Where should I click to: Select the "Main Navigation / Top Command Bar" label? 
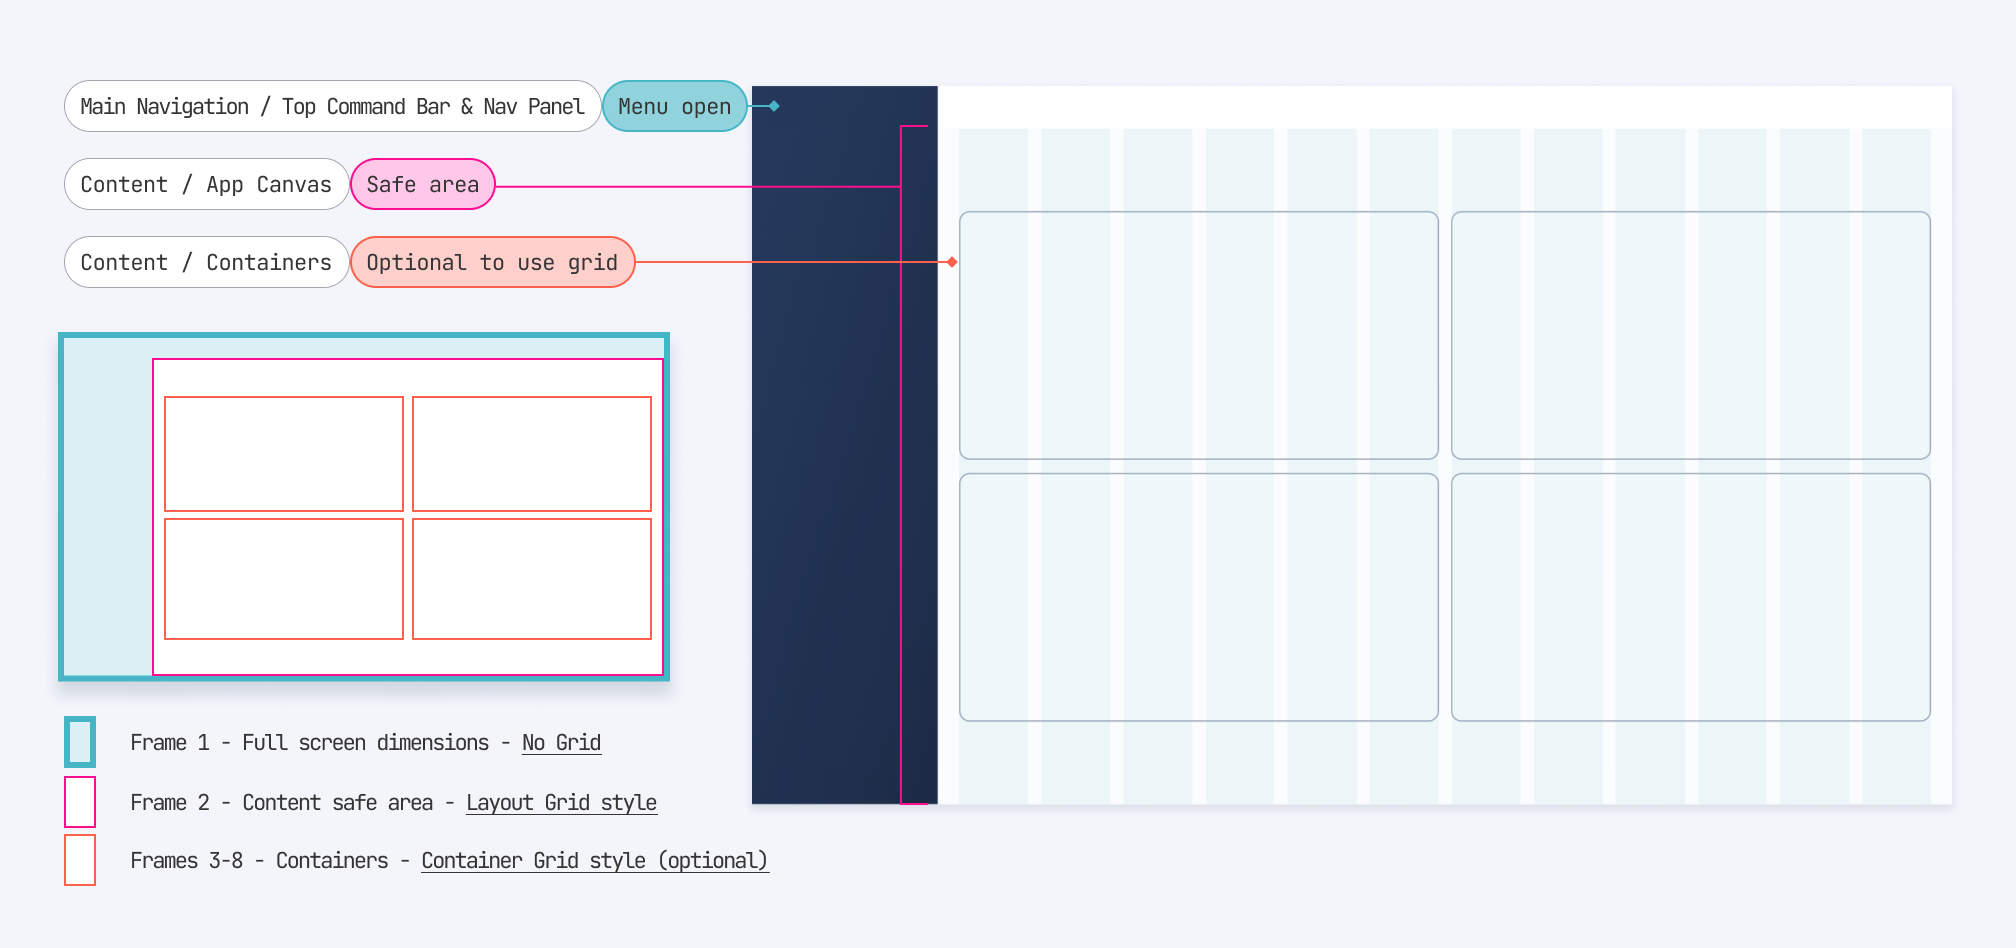331,106
